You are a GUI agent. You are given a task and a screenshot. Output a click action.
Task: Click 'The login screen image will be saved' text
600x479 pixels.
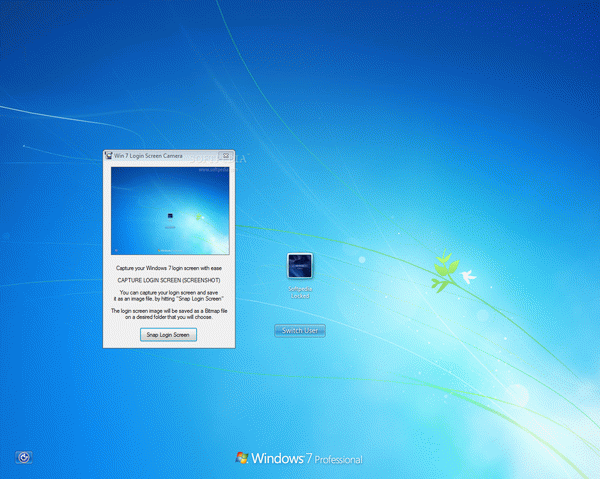tap(169, 314)
